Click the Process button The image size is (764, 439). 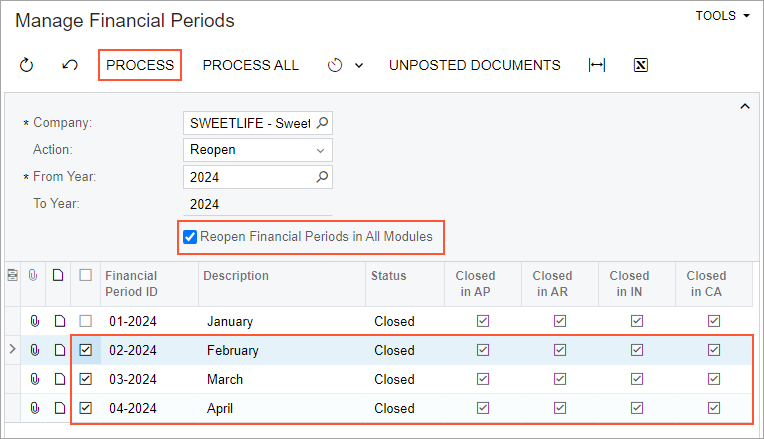coord(140,65)
